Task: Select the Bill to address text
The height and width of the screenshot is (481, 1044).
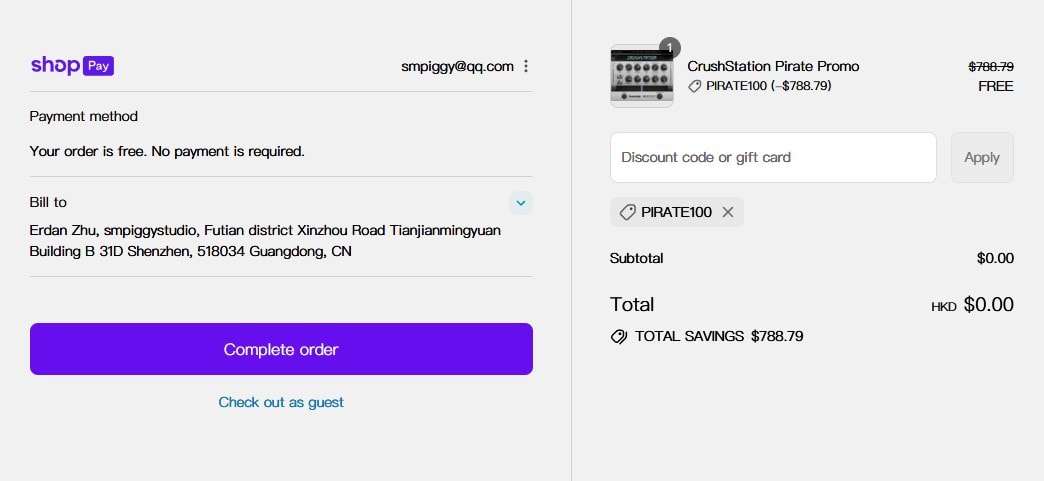Action: [265, 241]
